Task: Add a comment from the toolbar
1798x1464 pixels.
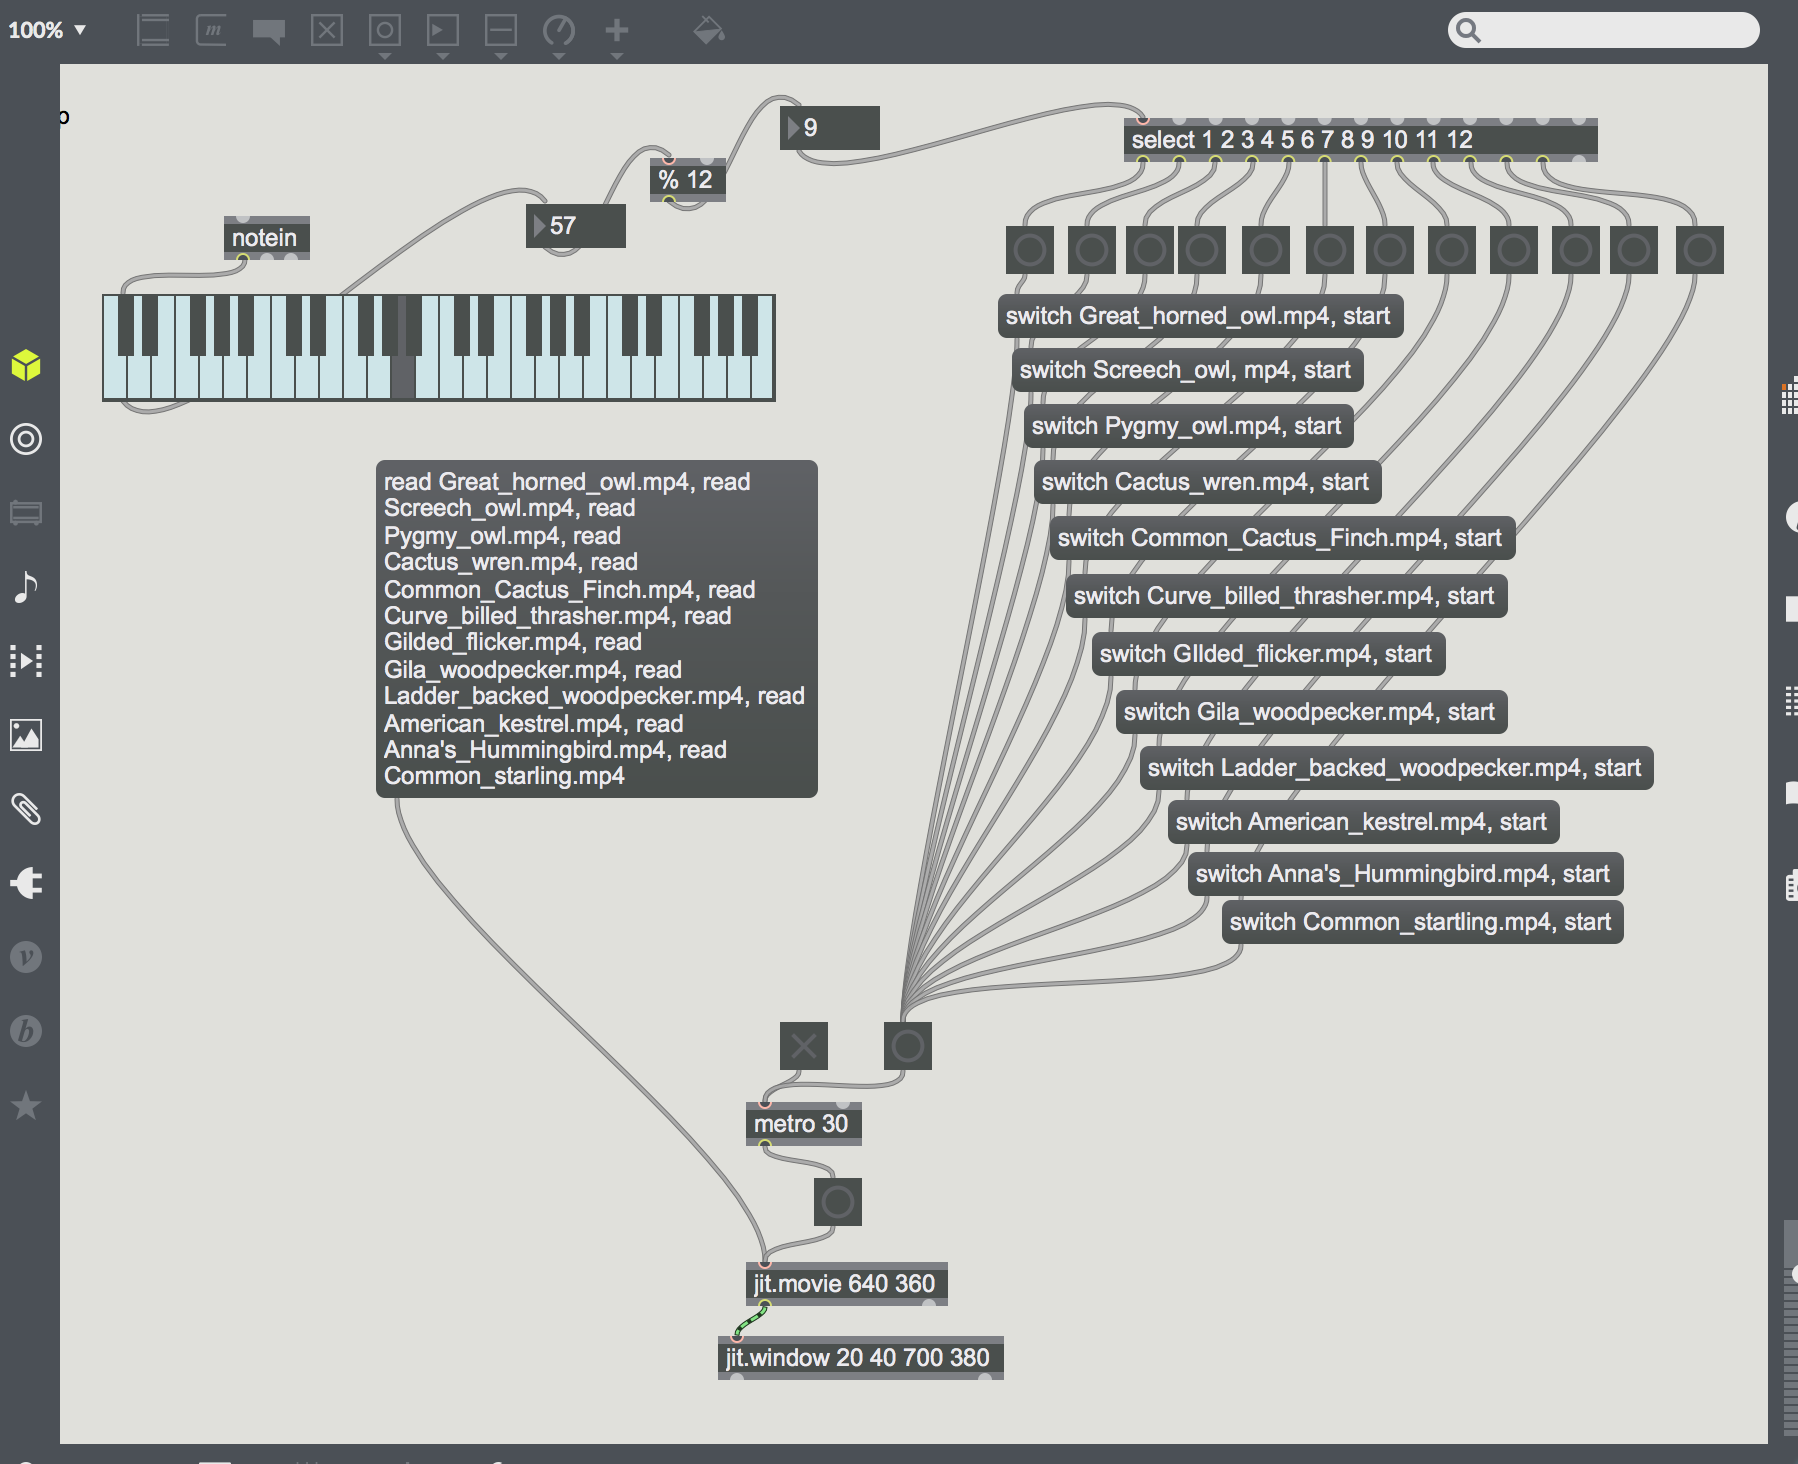Action: tap(269, 30)
